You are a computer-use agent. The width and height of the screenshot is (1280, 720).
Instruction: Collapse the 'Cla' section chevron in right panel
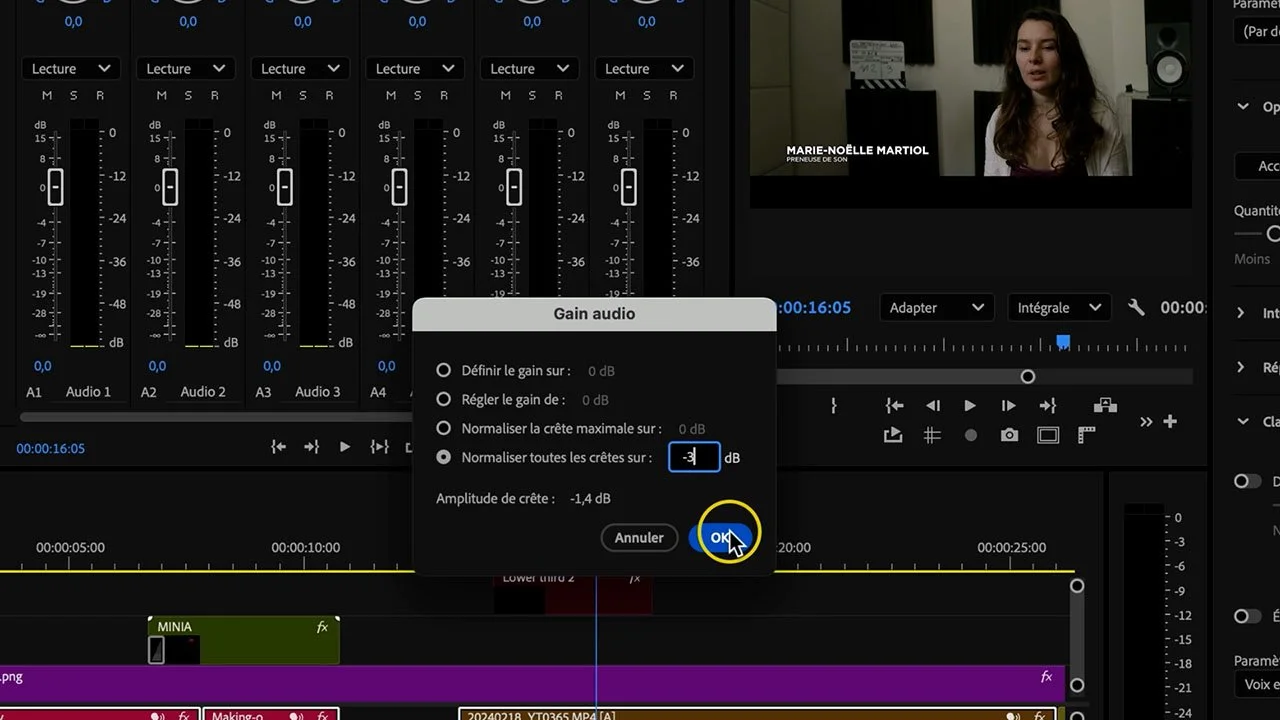[x=1242, y=421]
